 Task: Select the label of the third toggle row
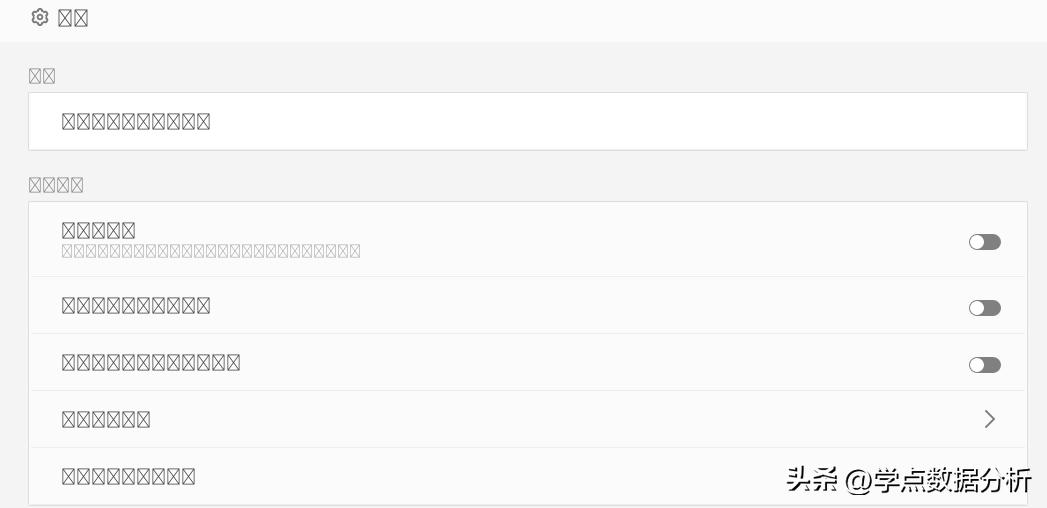click(151, 363)
